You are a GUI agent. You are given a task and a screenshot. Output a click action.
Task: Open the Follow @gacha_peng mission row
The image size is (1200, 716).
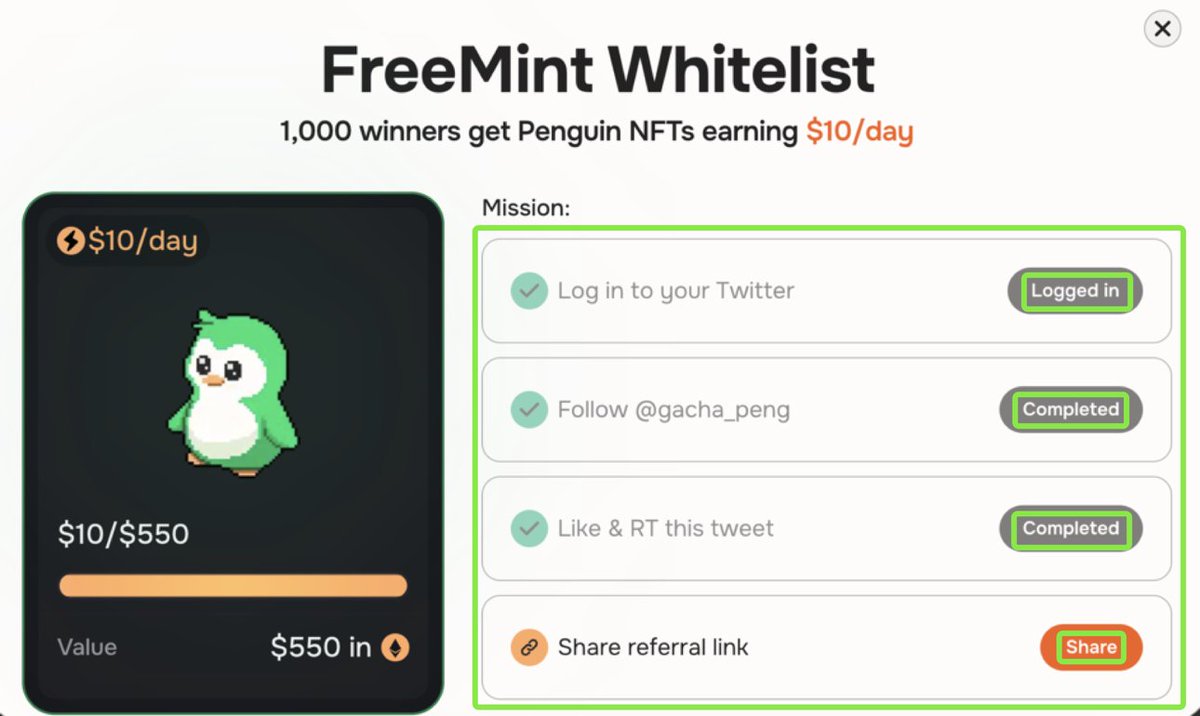tap(826, 410)
